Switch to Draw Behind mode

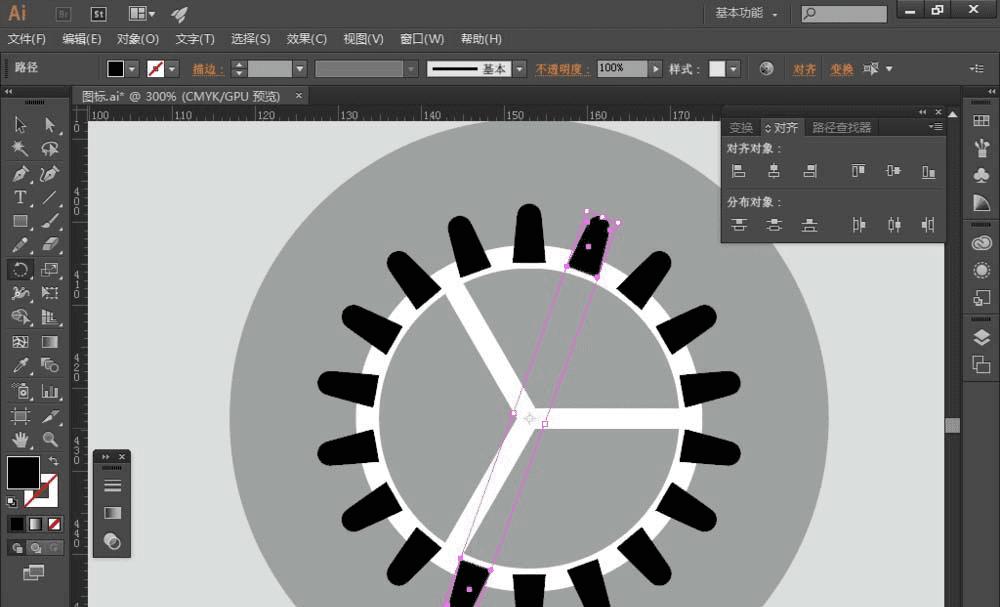coord(36,548)
